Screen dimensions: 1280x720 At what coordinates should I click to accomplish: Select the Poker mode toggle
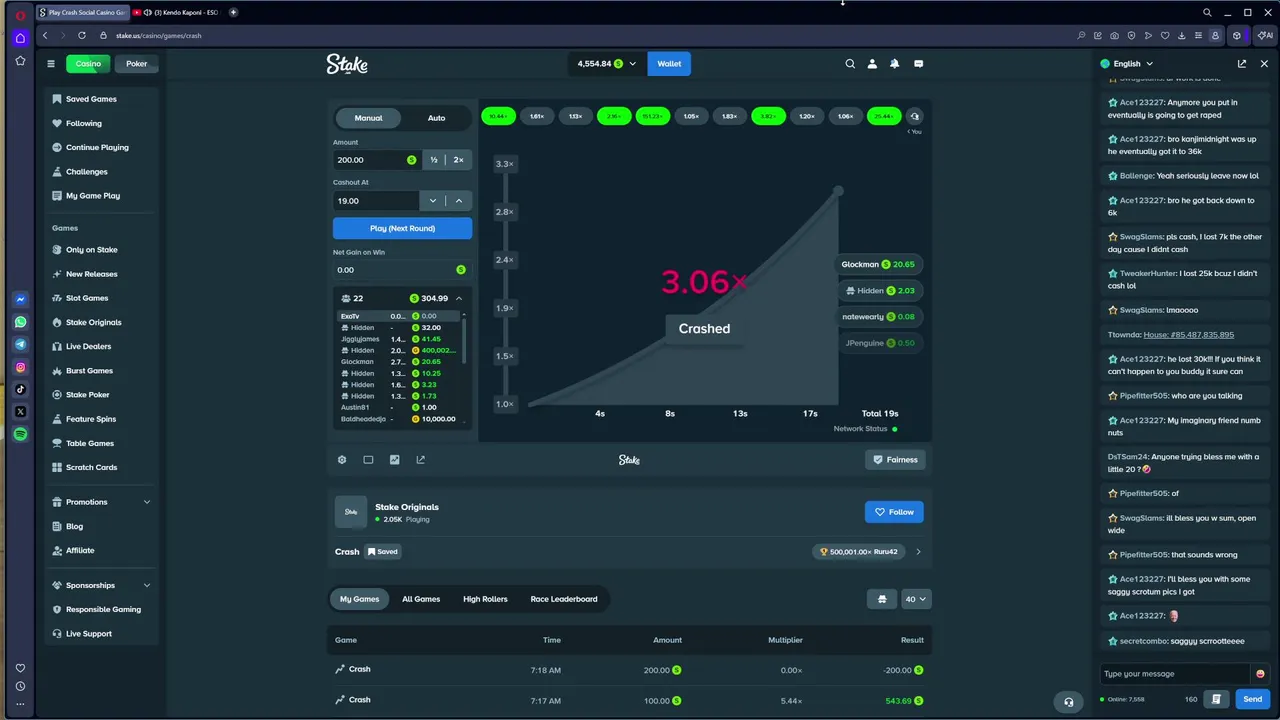(137, 64)
